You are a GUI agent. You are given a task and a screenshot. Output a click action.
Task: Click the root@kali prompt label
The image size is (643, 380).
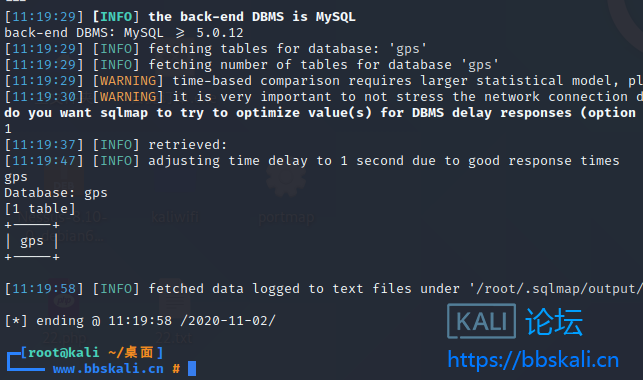[63, 352]
